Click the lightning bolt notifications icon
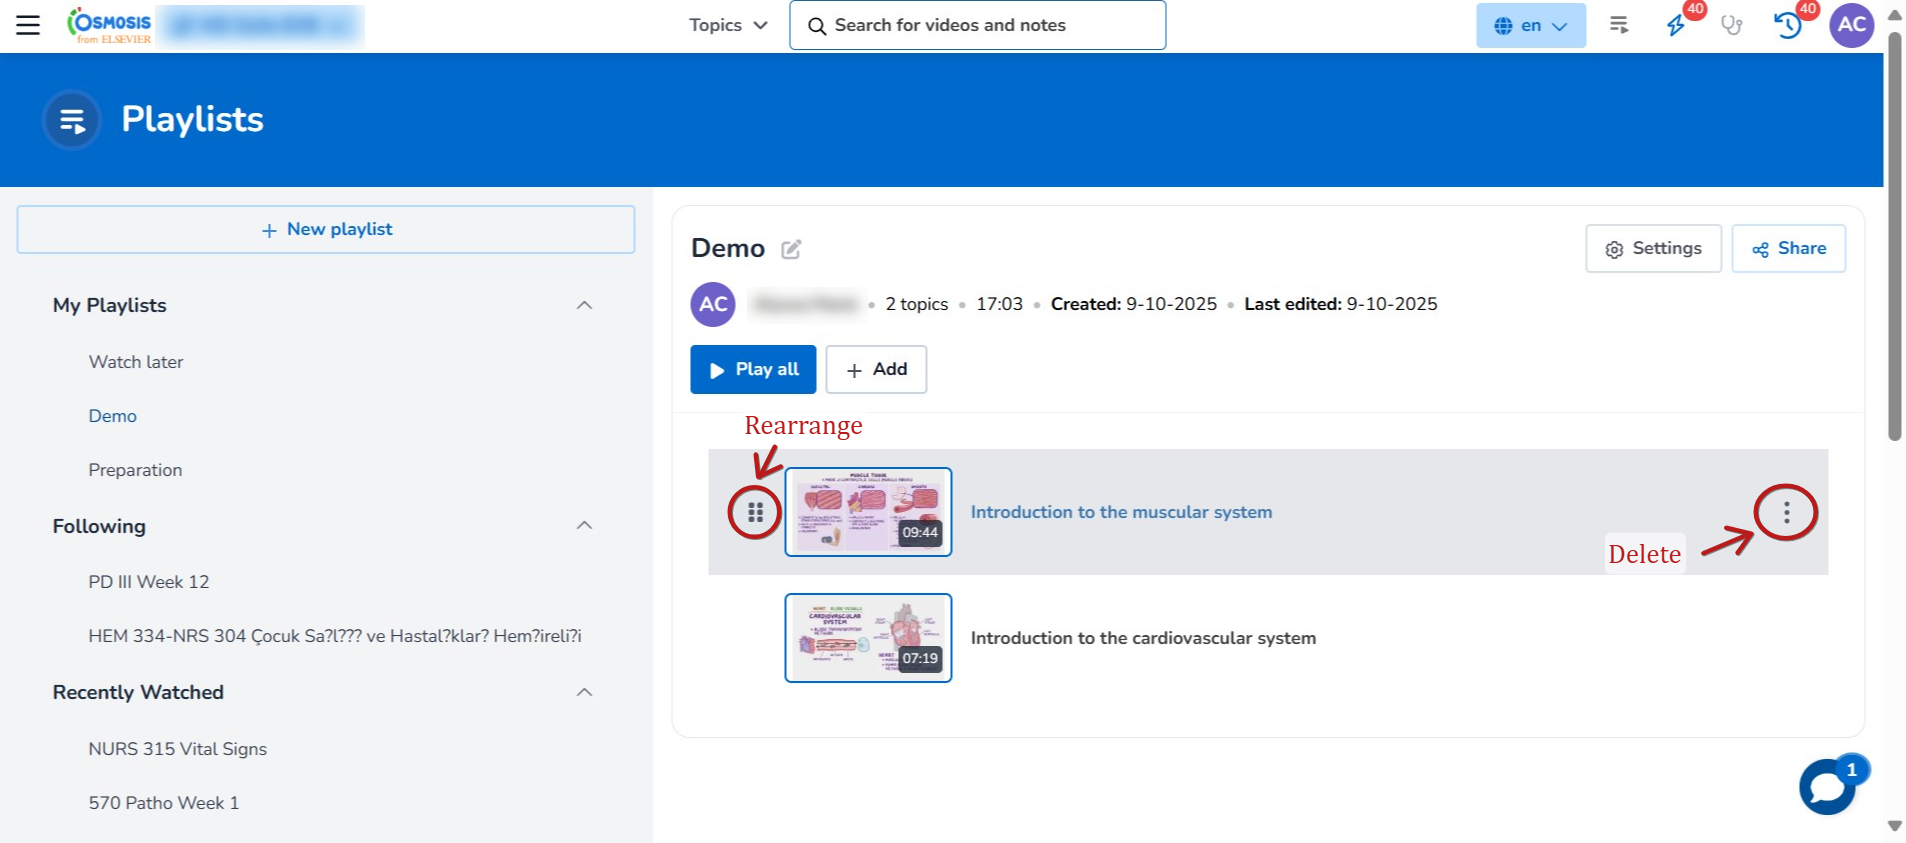 coord(1676,26)
